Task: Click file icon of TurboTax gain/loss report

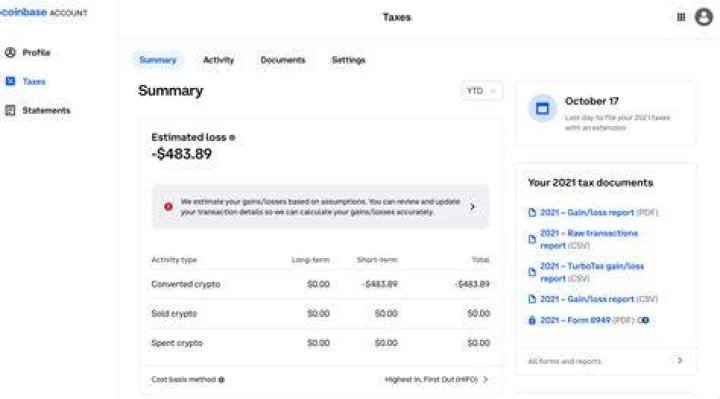Action: 532,272
